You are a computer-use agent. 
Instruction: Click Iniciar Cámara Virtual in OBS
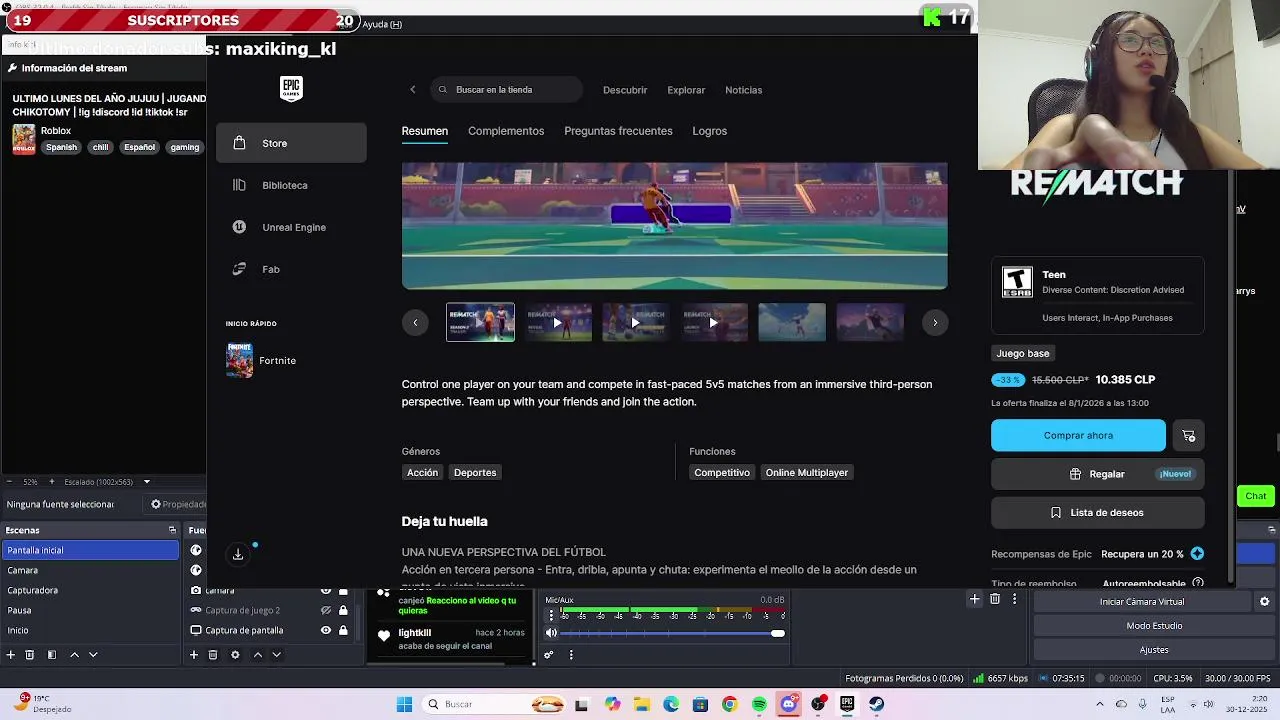pyautogui.click(x=1141, y=602)
